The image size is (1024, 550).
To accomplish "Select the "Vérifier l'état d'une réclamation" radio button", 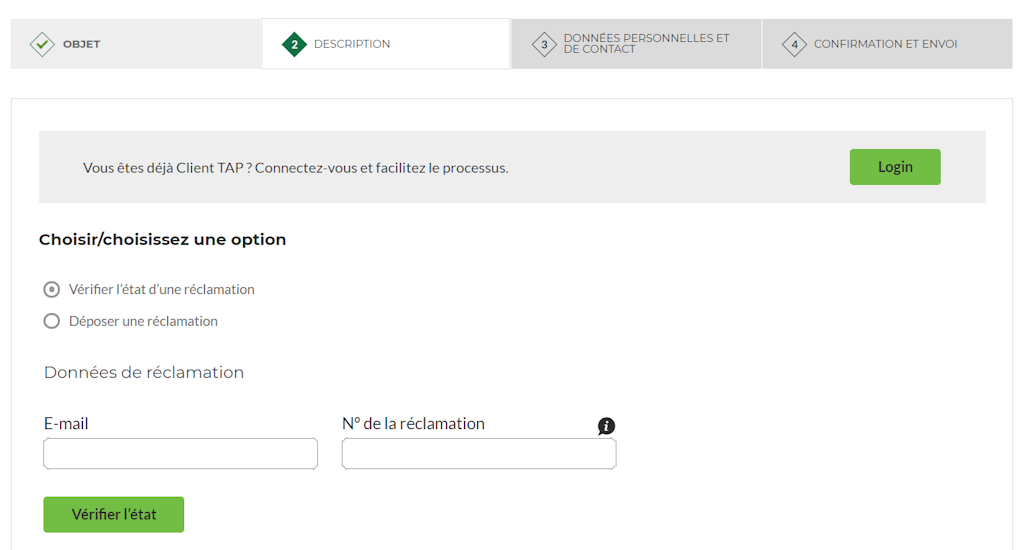I will (x=52, y=289).
